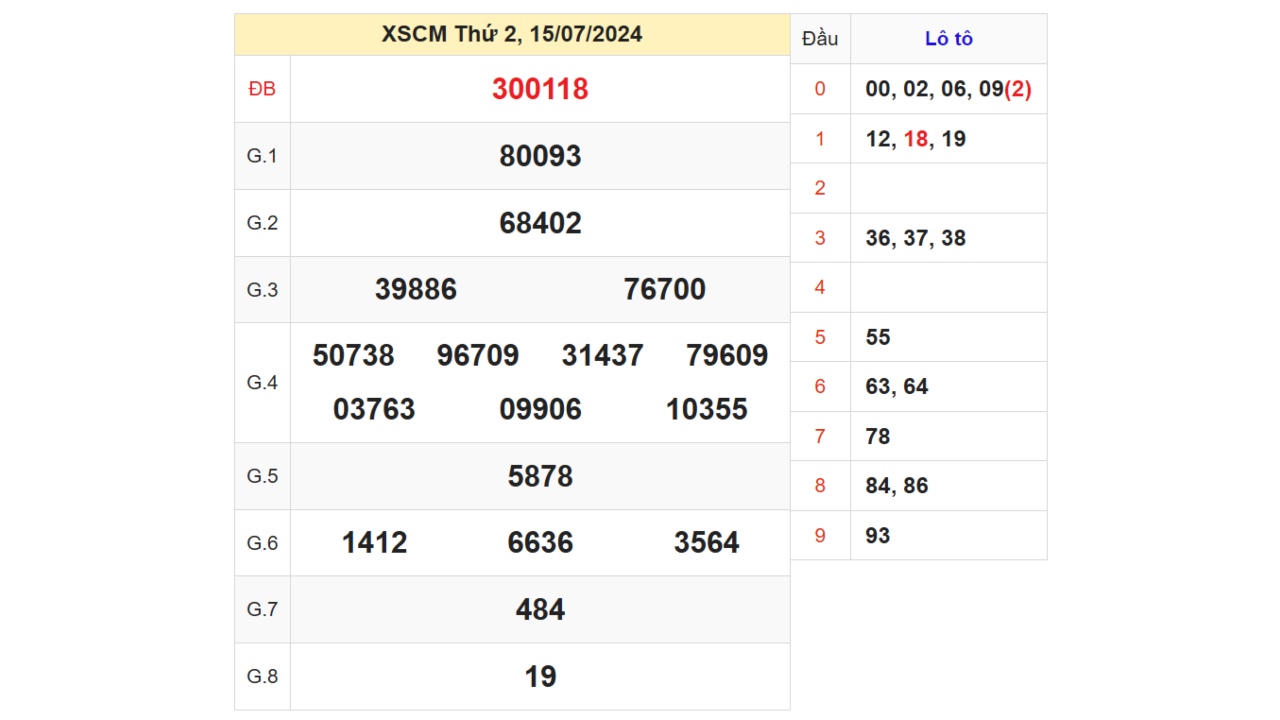Click the Đầu 6 cell
Viewport: 1280px width, 720px height.
[820, 387]
